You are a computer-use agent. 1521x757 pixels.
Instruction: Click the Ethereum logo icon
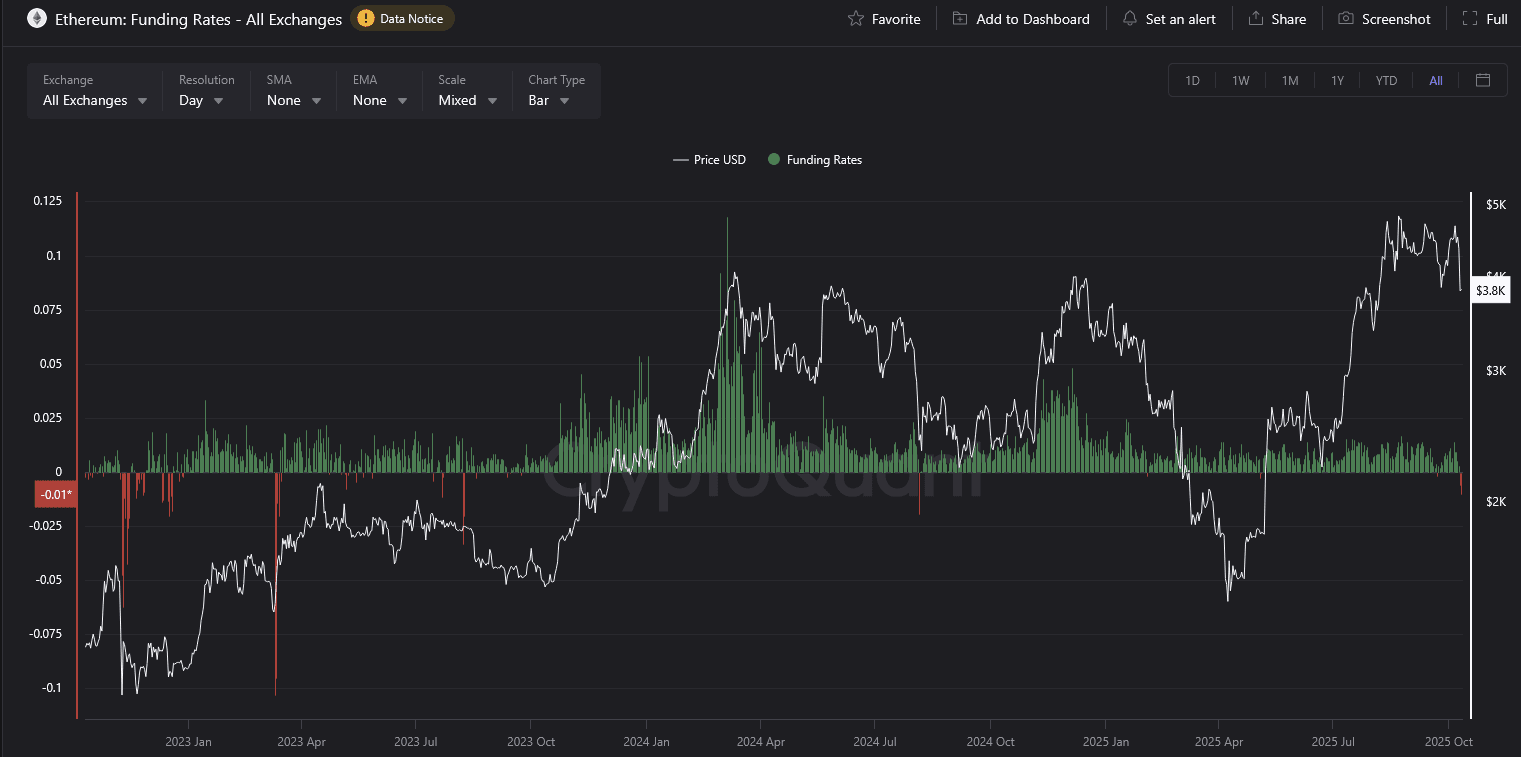point(37,19)
